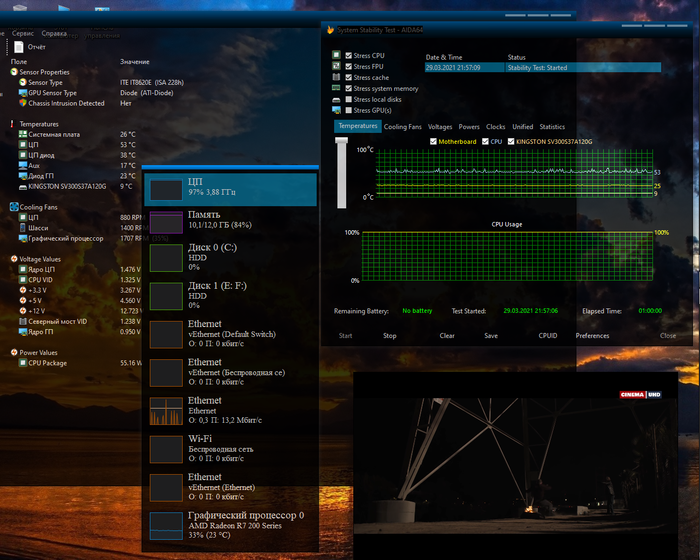
Task: Click the Значение column header
Action: [x=134, y=62]
